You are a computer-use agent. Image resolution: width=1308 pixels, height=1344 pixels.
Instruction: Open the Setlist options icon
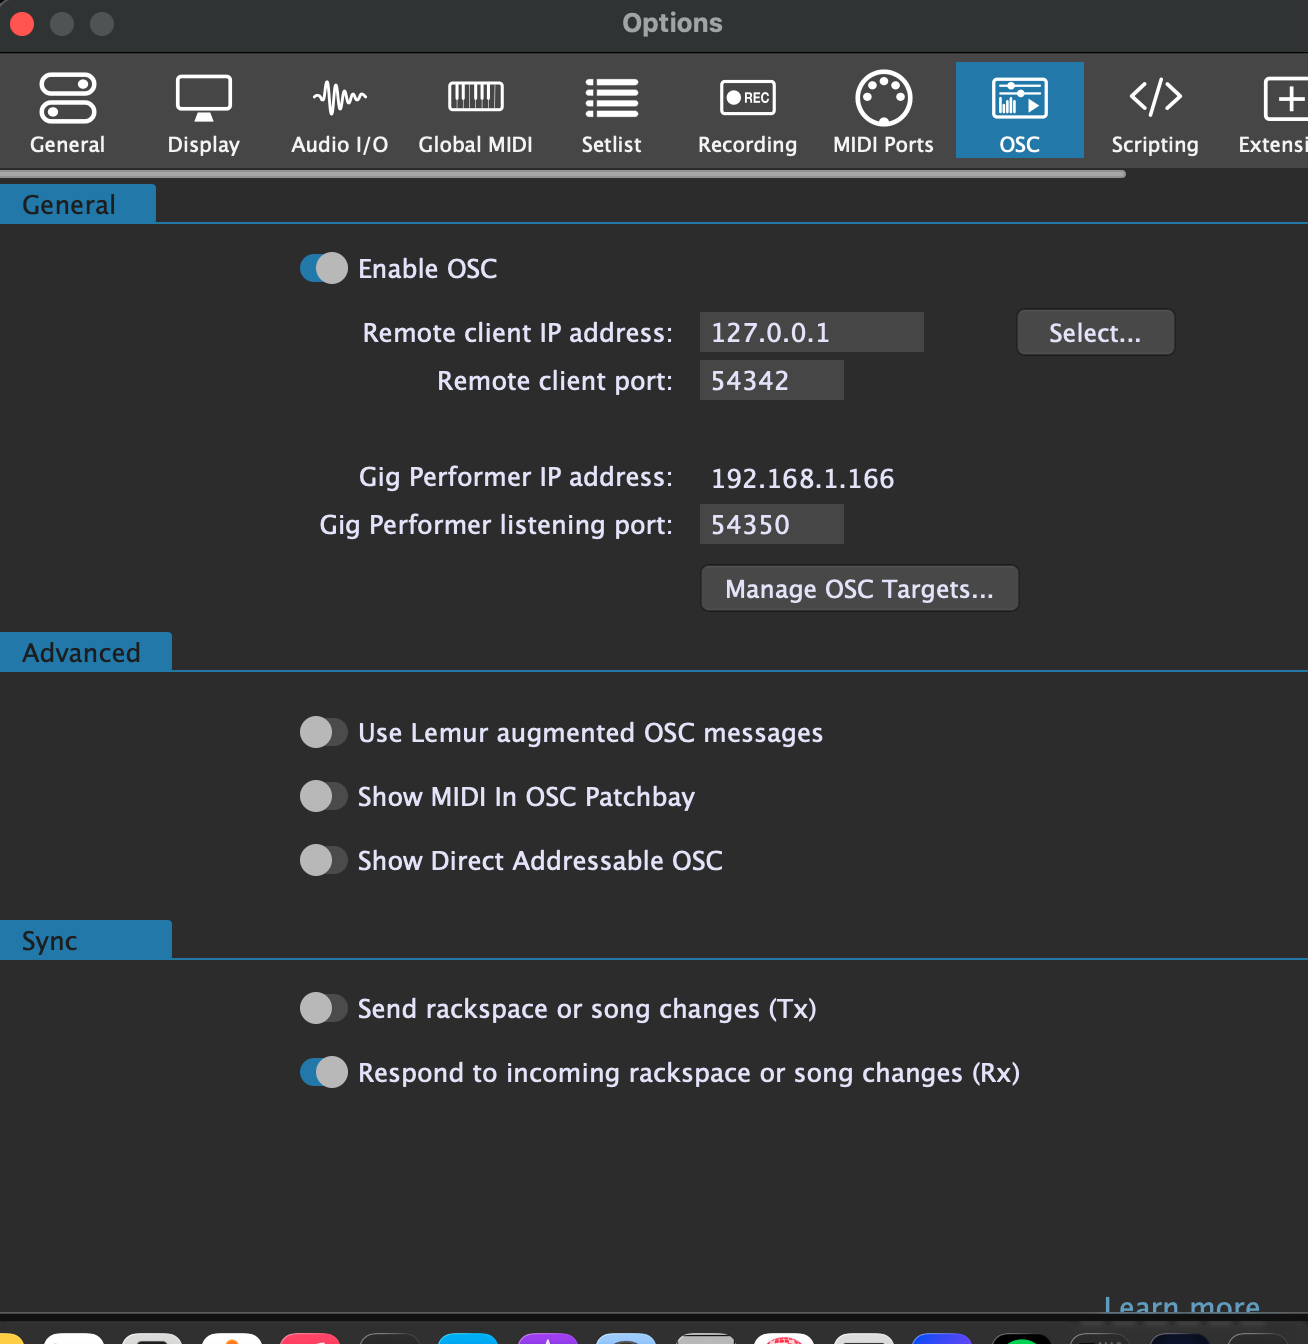(x=611, y=98)
